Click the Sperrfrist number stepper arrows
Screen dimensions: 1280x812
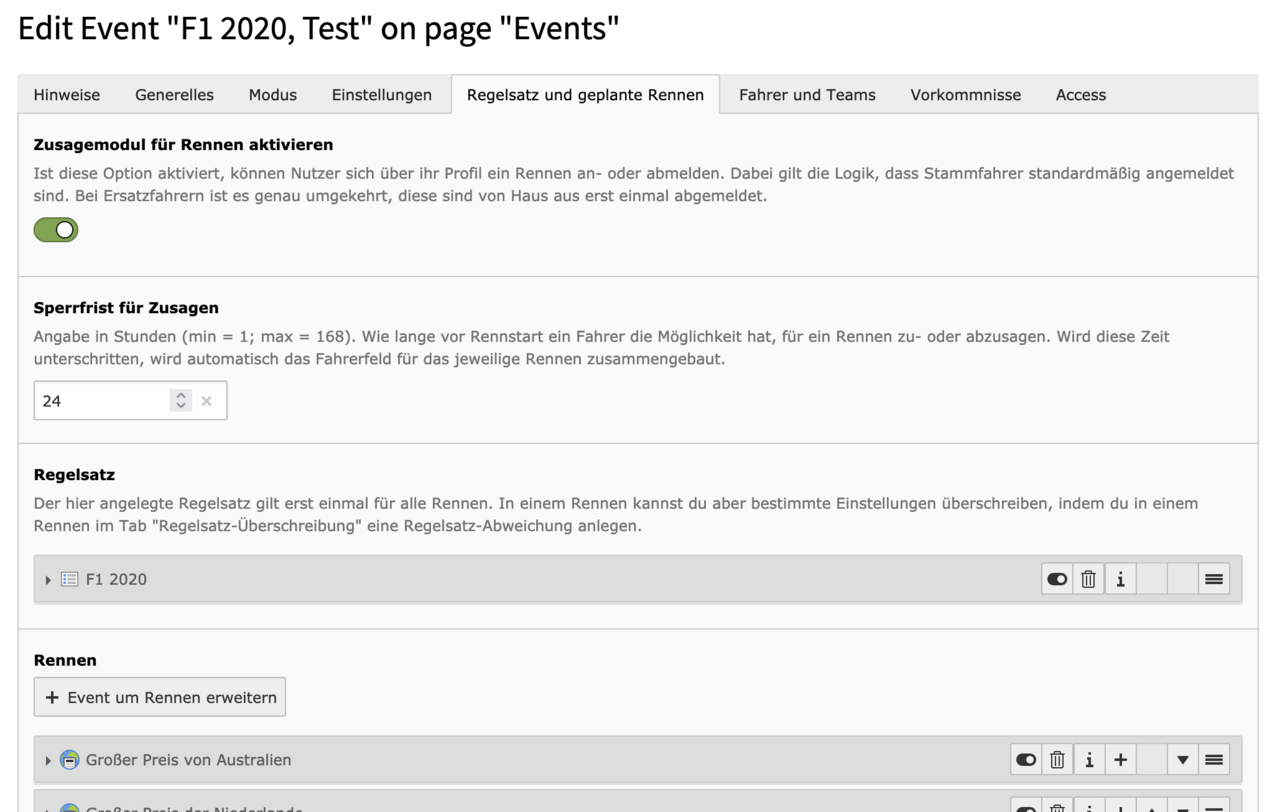(x=181, y=401)
